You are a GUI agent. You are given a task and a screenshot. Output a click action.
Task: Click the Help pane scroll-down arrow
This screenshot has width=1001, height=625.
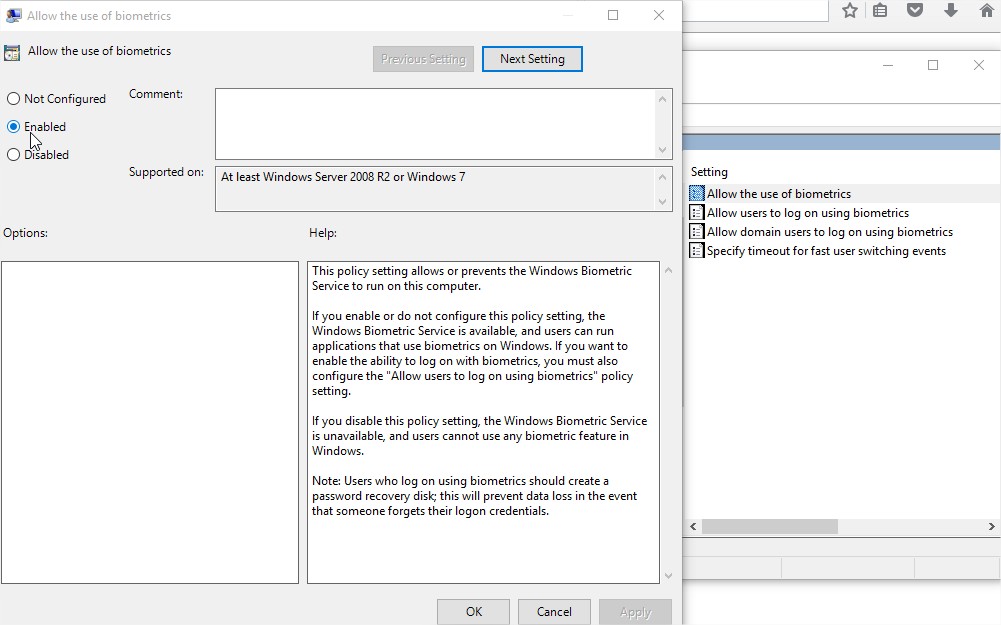667,575
